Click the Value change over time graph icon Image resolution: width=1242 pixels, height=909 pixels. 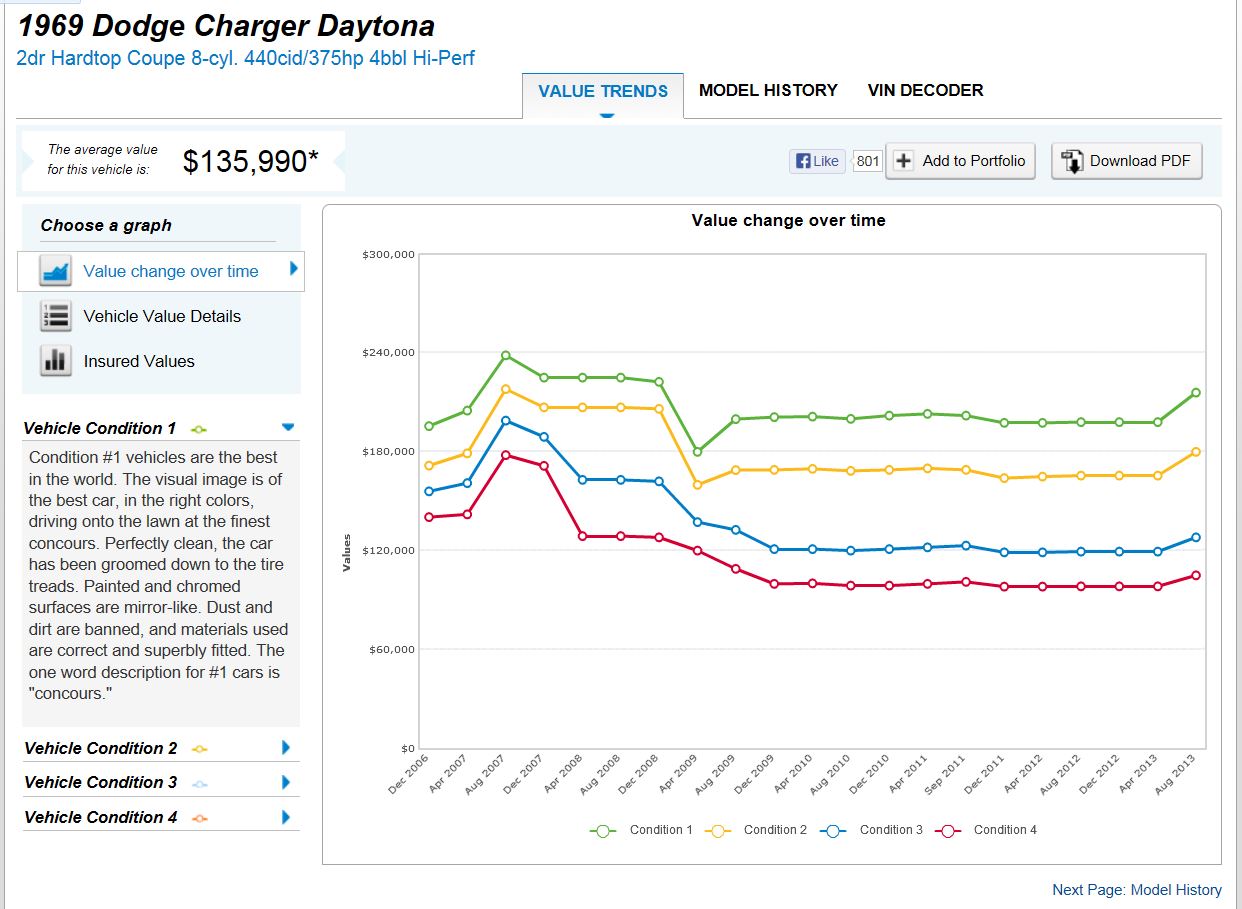coord(55,271)
